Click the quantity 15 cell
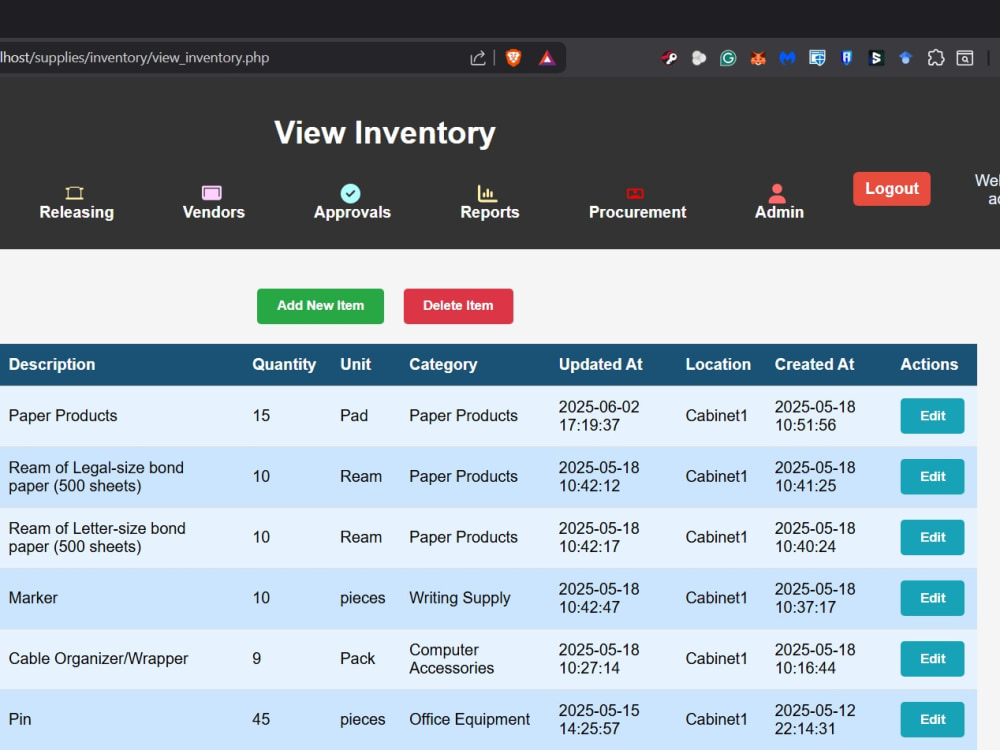The height and width of the screenshot is (750, 1000). pyautogui.click(x=261, y=416)
